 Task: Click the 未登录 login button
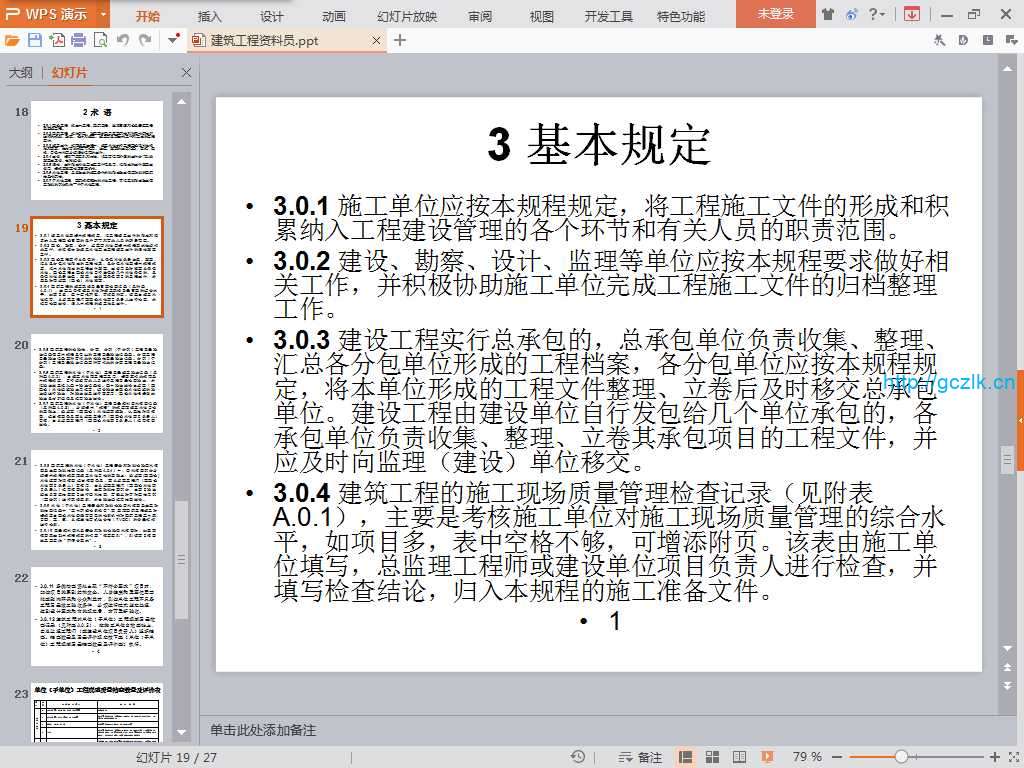[775, 15]
